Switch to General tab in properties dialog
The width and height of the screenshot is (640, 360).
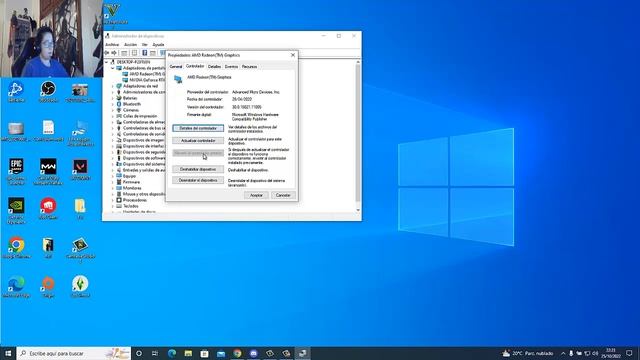pyautogui.click(x=176, y=67)
